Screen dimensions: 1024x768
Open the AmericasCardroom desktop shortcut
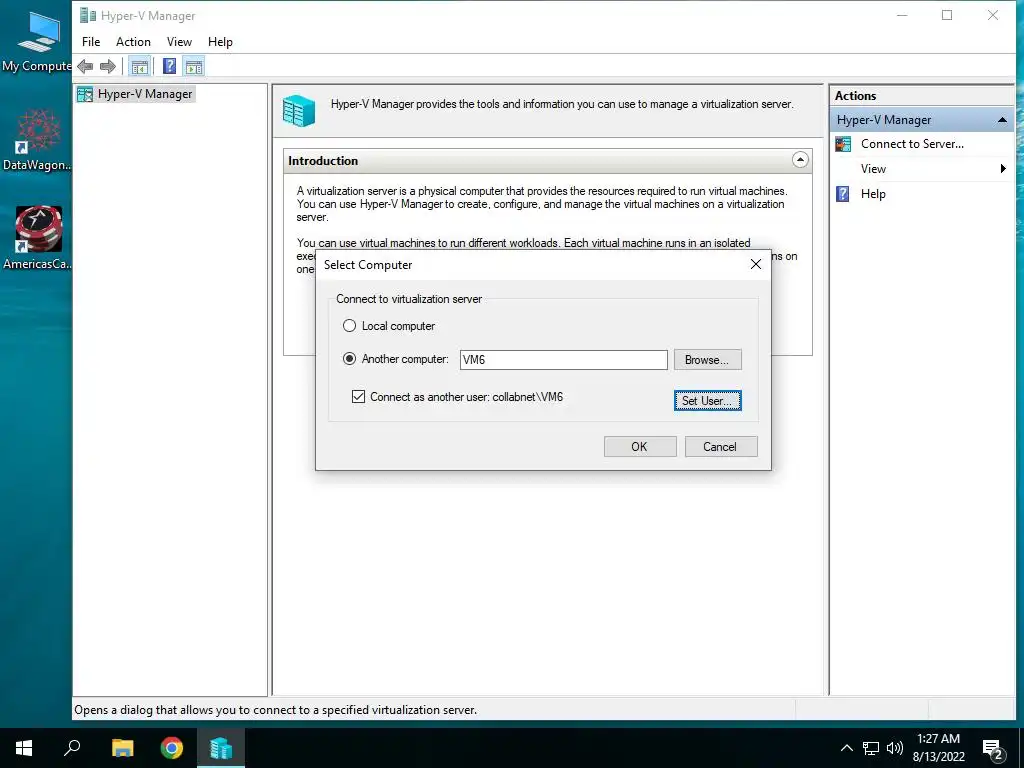[x=38, y=238]
